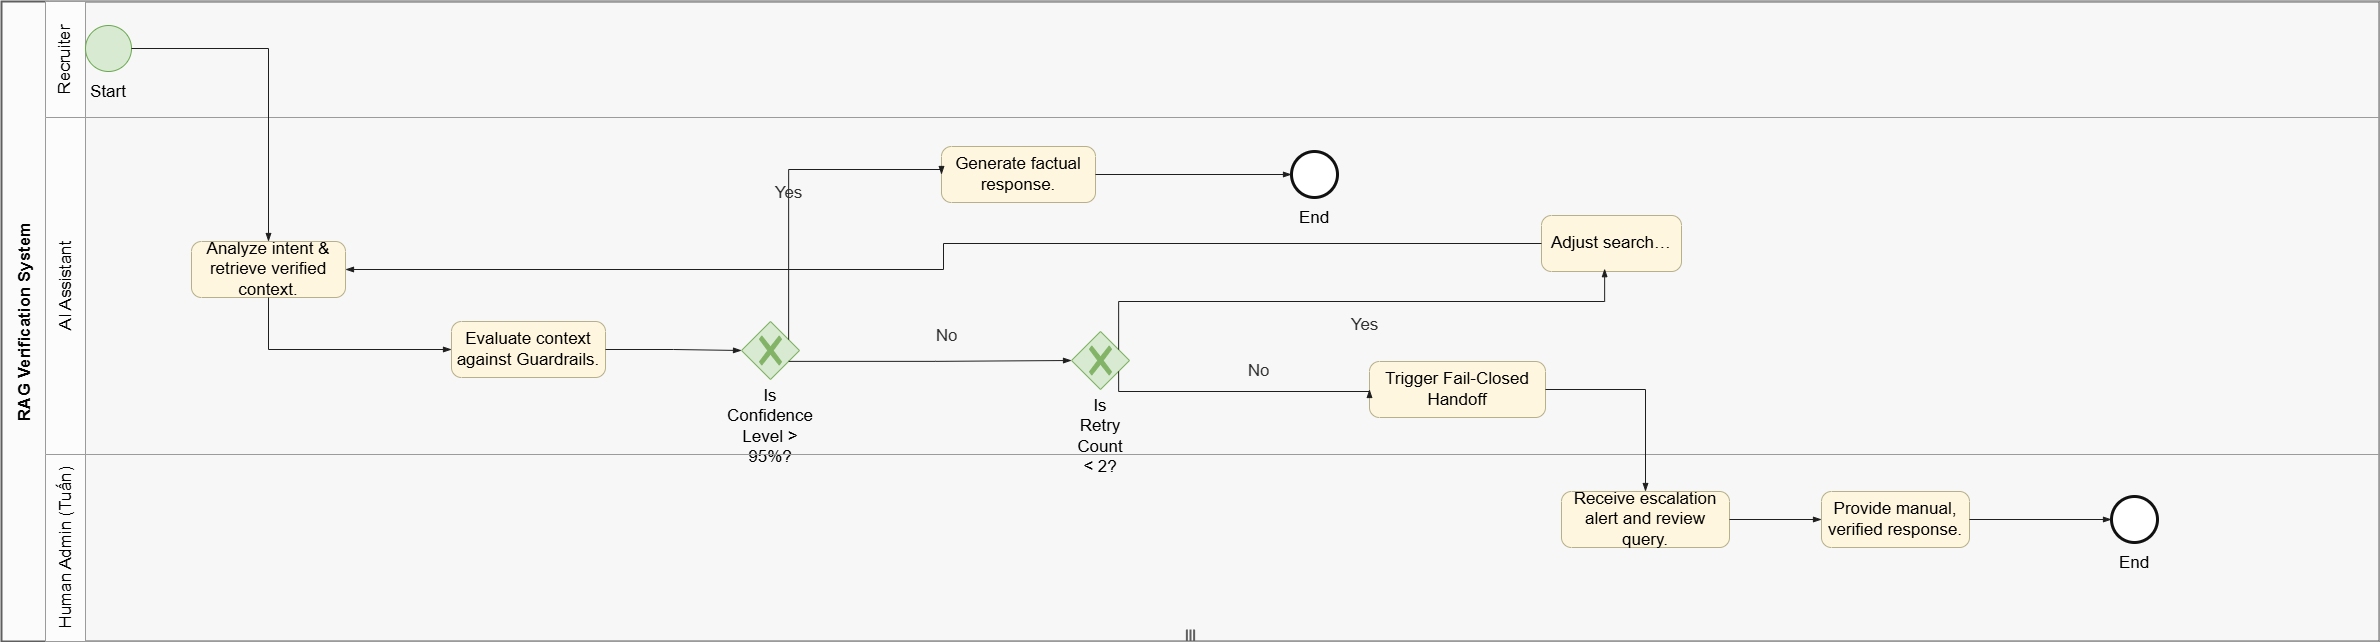Viewport: 2380px width, 642px height.
Task: Click the End event after Generate factual response
Action: [1314, 175]
